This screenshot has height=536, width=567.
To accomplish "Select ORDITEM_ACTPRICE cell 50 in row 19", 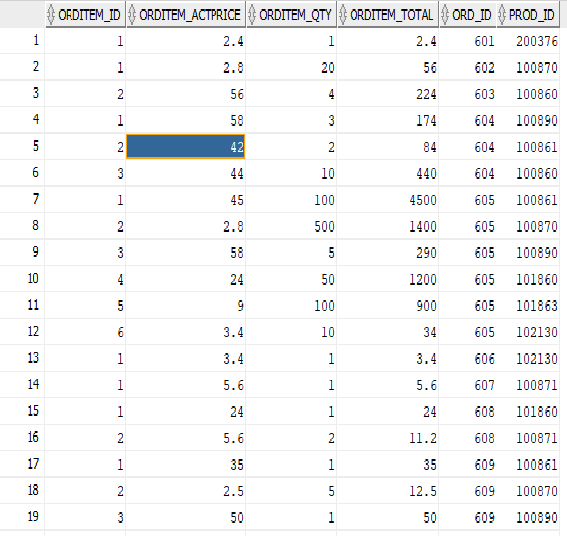I will coord(186,517).
